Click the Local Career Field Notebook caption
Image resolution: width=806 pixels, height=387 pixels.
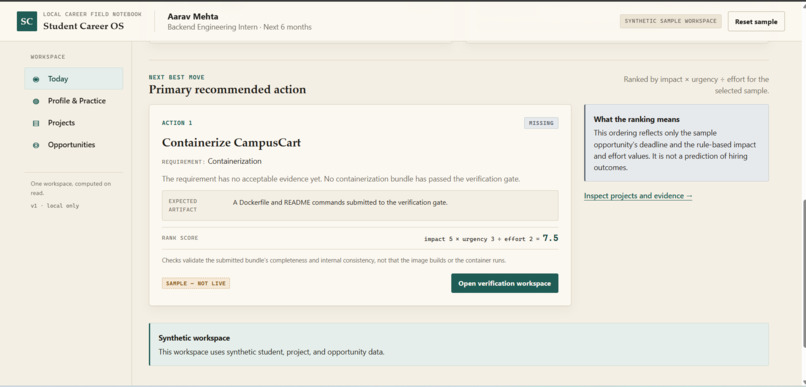(x=92, y=14)
